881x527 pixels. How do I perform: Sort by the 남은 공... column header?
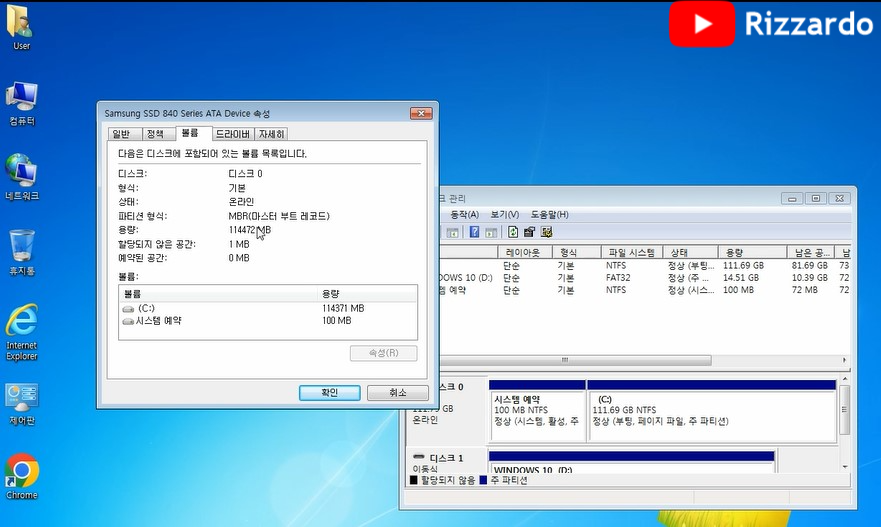tap(810, 252)
